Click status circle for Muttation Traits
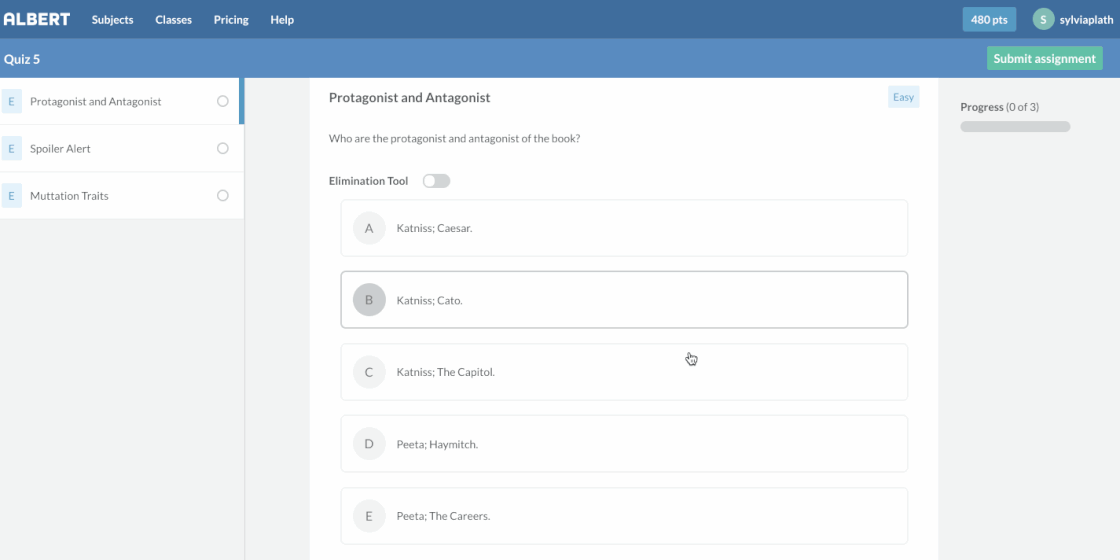Image resolution: width=1120 pixels, height=560 pixels. point(222,196)
